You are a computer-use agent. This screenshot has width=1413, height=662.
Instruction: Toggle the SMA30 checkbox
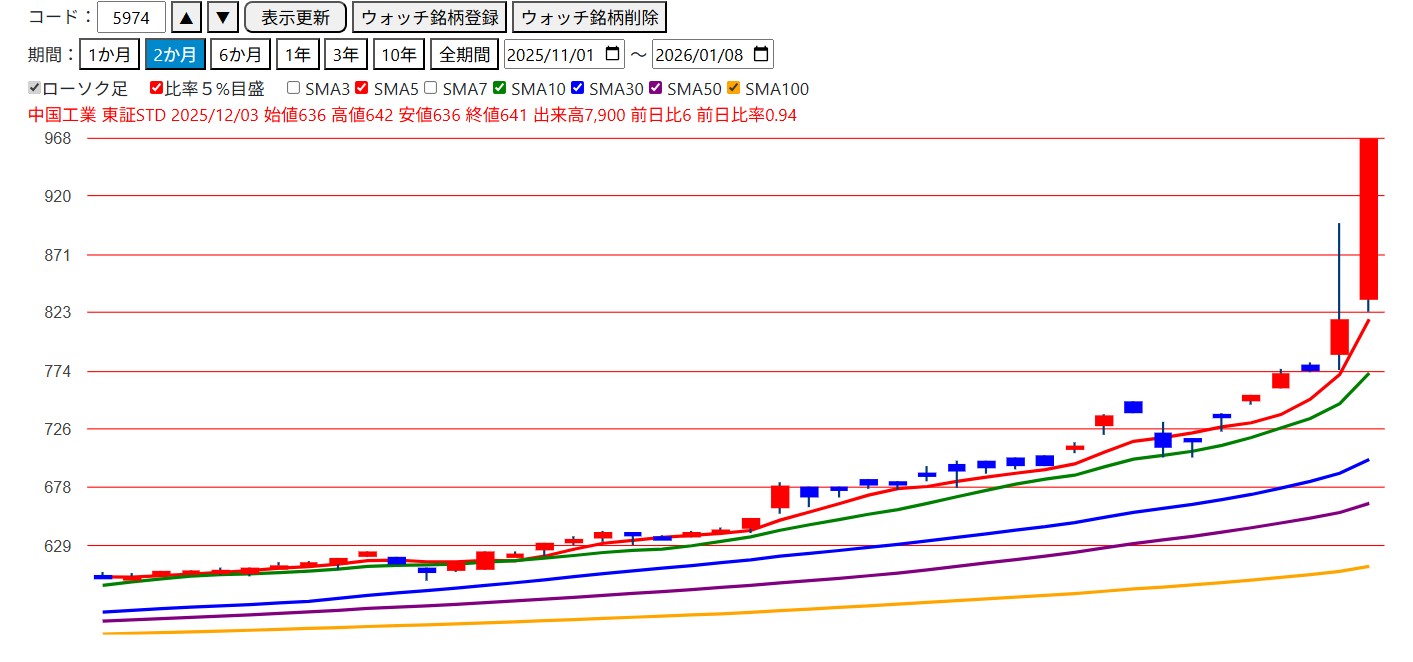(x=577, y=88)
